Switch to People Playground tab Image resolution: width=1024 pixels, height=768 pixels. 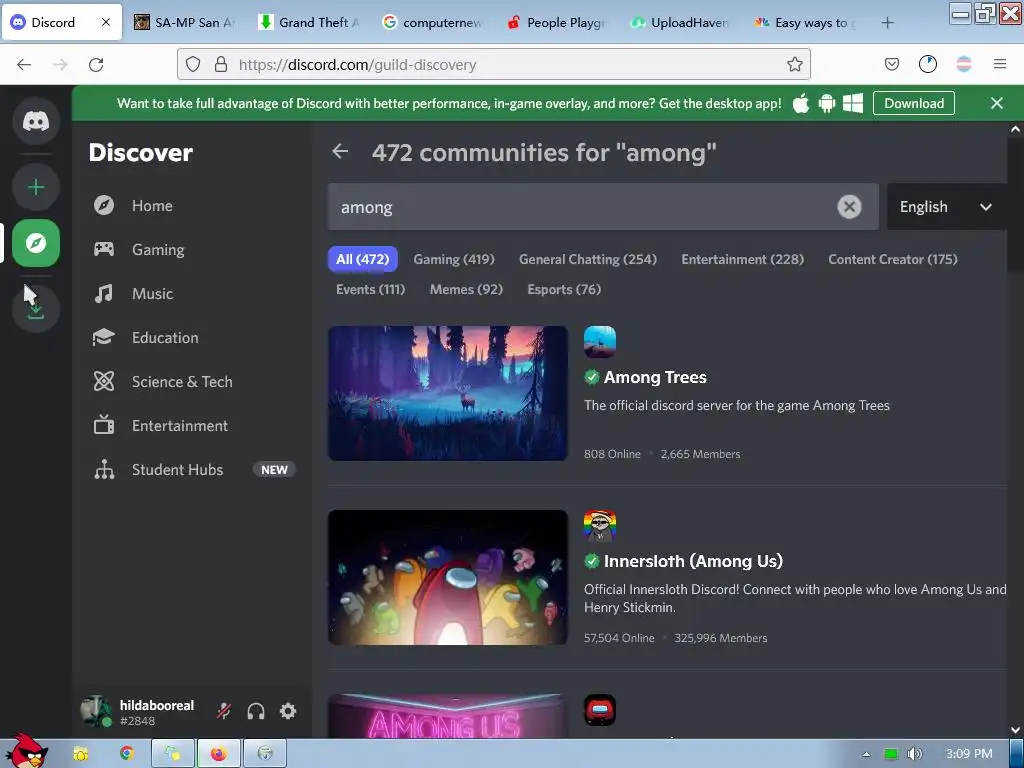(557, 23)
